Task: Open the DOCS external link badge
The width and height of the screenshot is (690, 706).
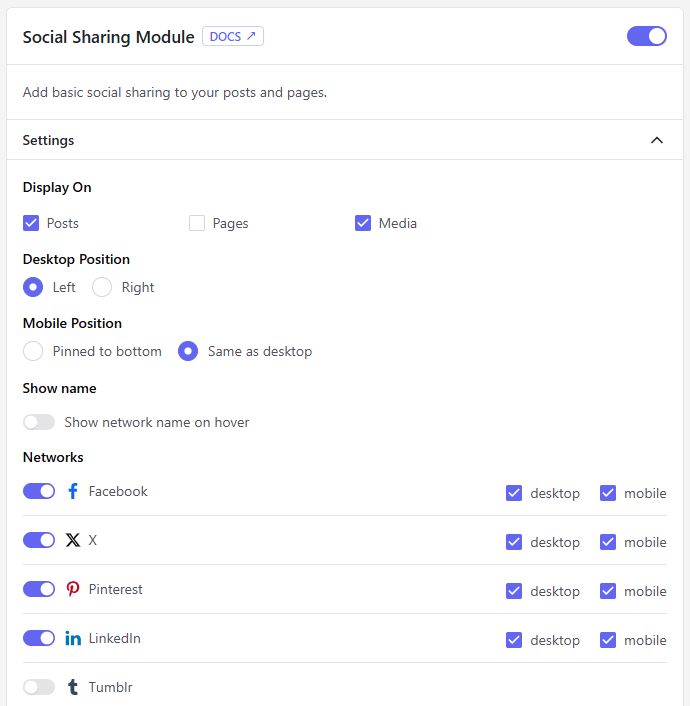Action: [233, 37]
